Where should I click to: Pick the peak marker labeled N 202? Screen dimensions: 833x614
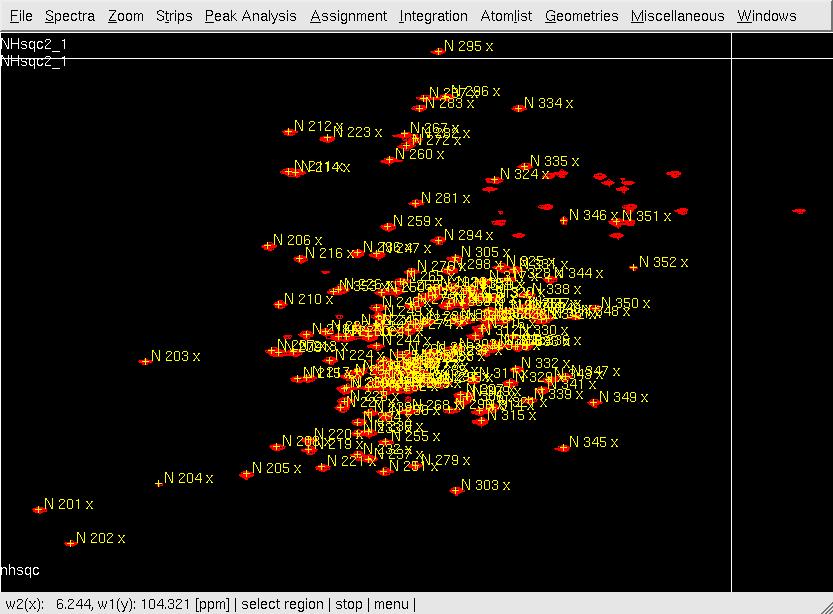tap(70, 543)
